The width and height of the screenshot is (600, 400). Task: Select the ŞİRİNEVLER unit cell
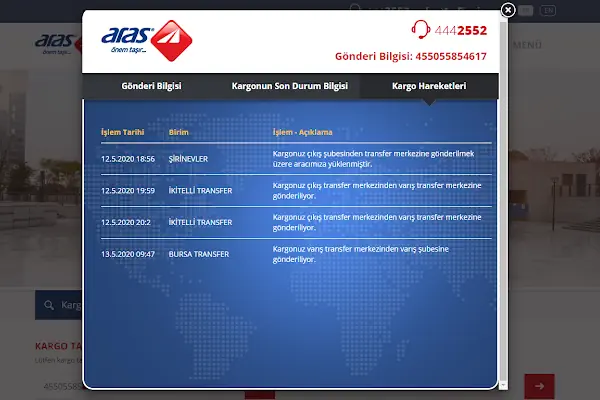[188, 159]
